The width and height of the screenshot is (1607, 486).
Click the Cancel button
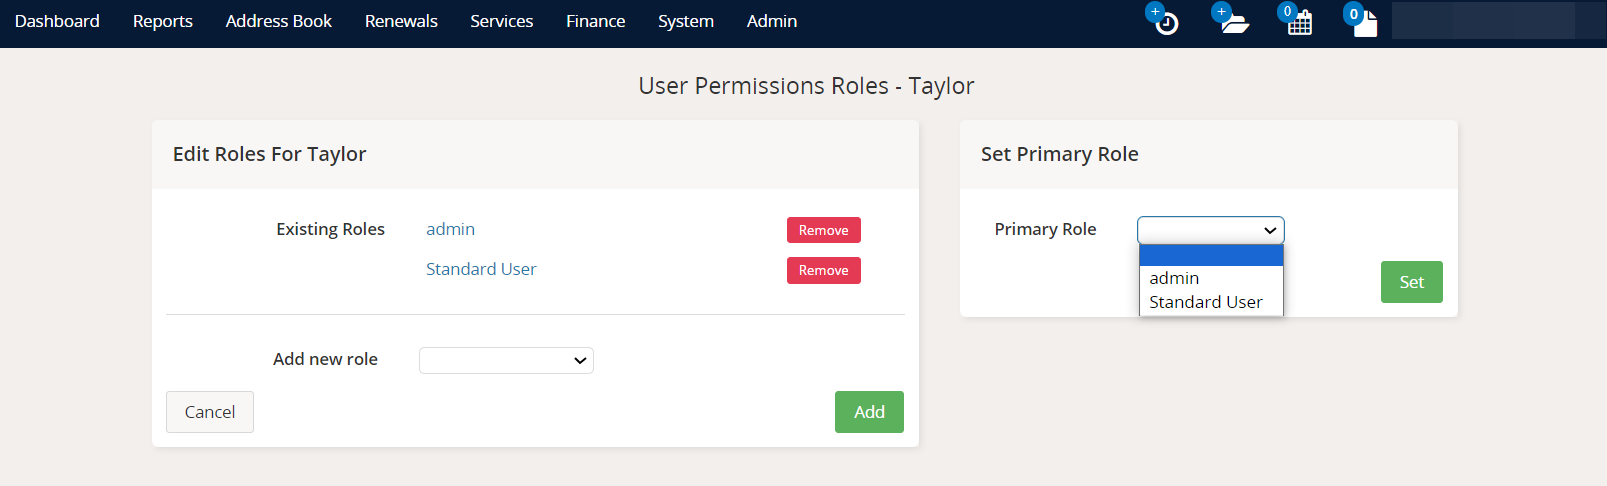tap(210, 412)
